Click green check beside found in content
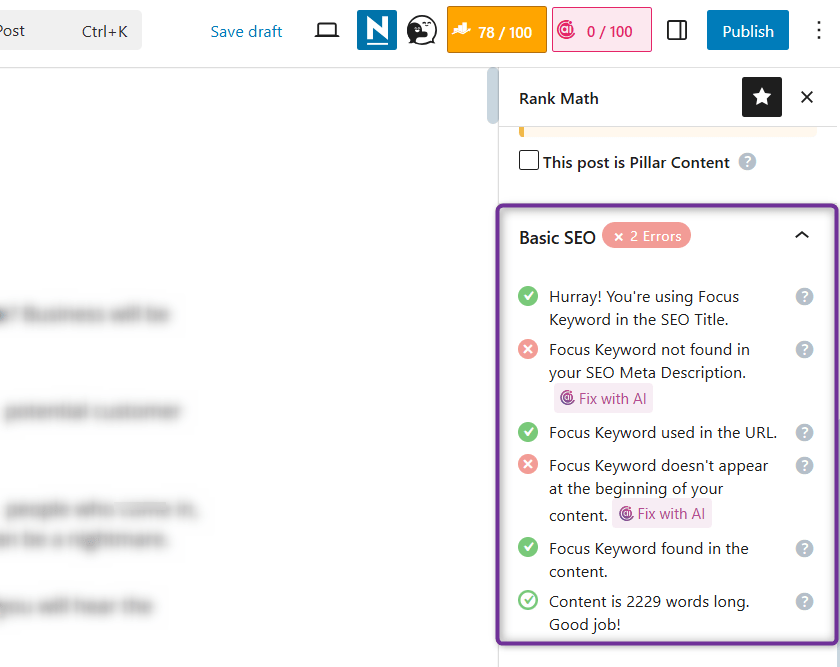840x667 pixels. [x=528, y=547]
